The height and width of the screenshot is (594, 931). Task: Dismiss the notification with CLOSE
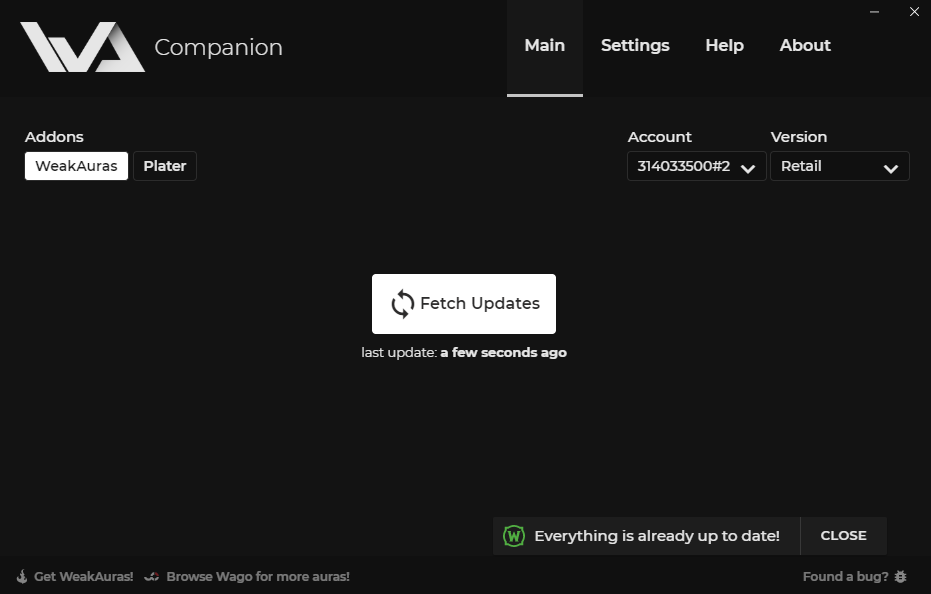point(843,535)
